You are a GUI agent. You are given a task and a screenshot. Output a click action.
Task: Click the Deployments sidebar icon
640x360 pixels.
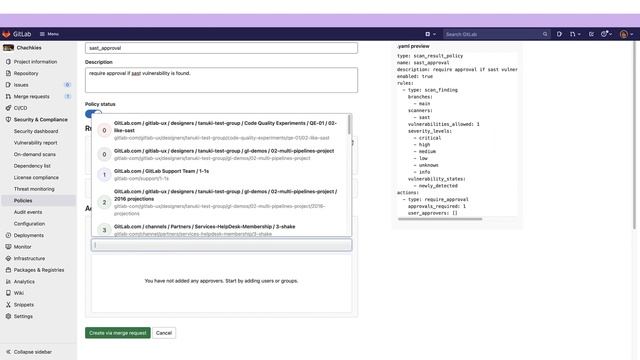coord(8,236)
